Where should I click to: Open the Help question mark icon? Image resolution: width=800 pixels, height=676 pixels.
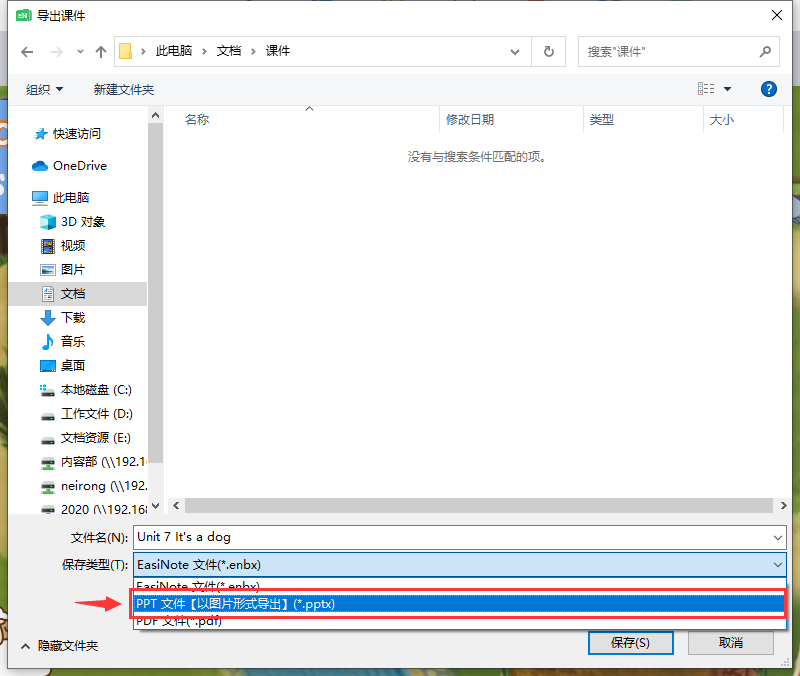768,89
